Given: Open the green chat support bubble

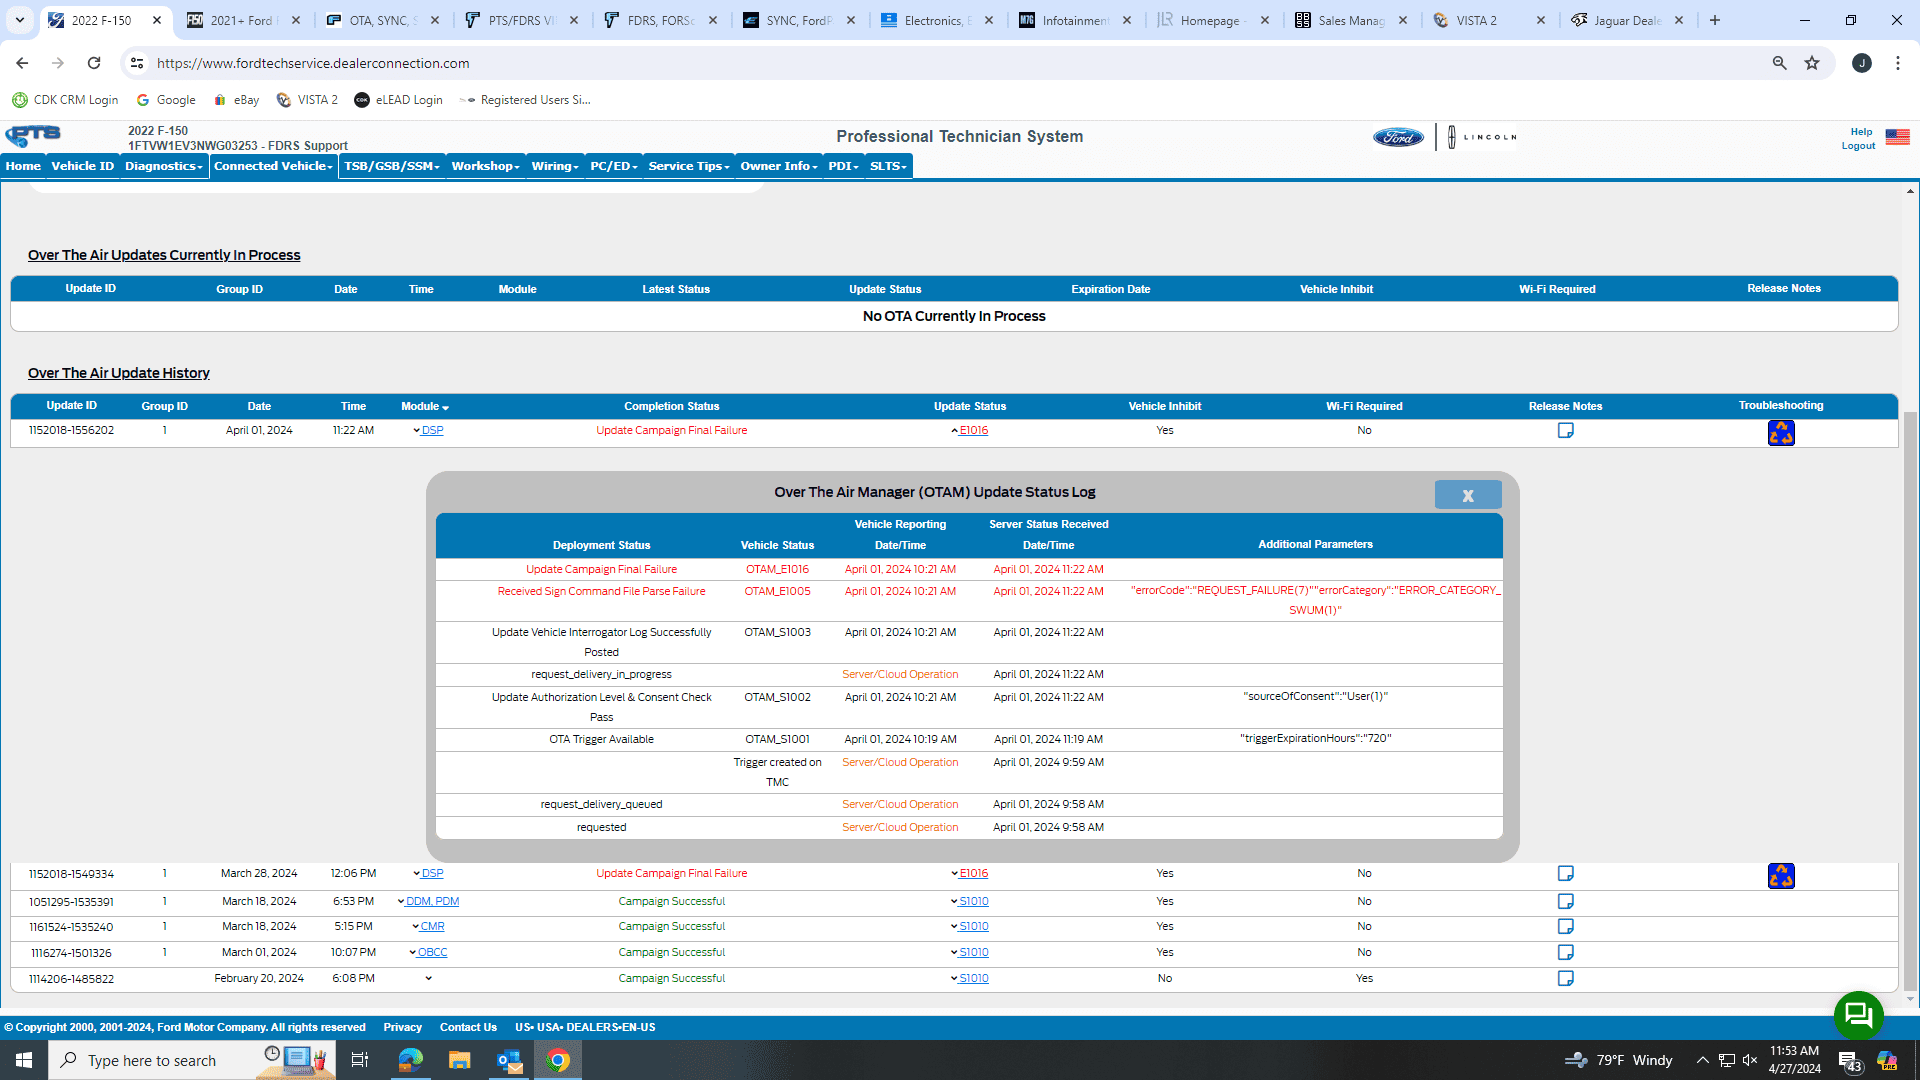Looking at the screenshot, I should click(x=1858, y=1015).
